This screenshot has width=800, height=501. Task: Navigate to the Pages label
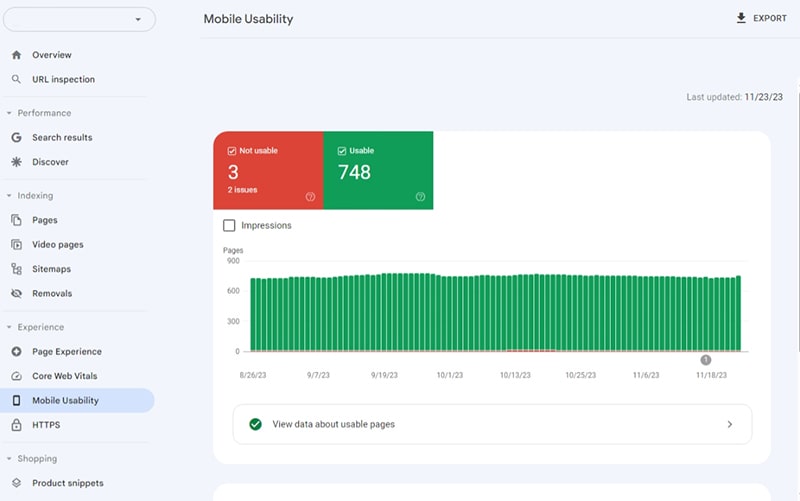point(44,220)
